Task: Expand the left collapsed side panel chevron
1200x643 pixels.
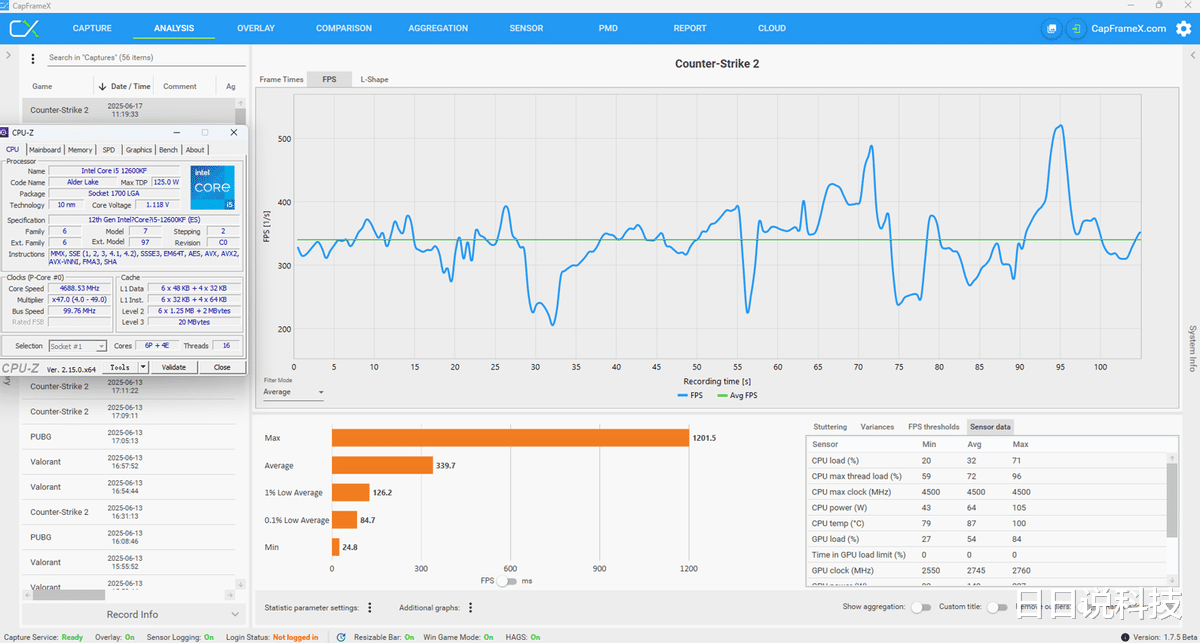Action: pos(8,55)
